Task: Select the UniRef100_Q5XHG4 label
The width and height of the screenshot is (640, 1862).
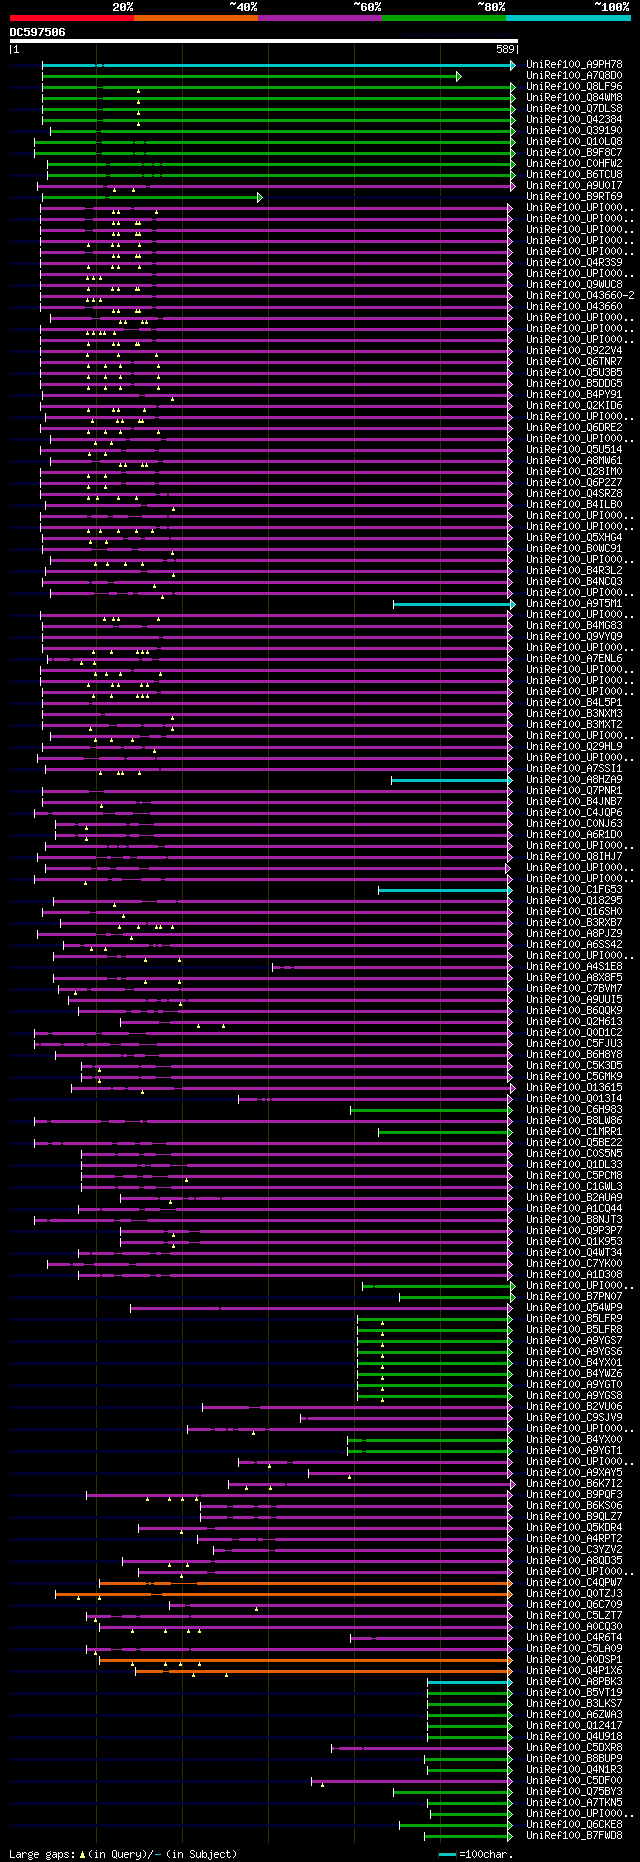Action: pos(574,537)
